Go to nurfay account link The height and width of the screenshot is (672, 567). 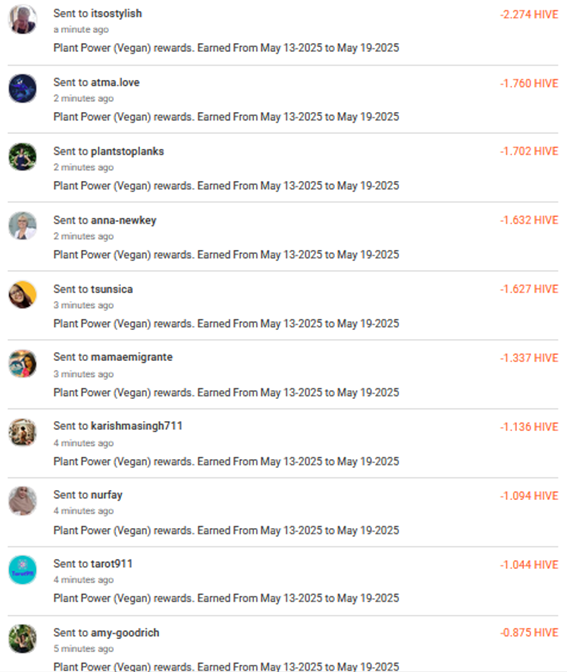click(x=107, y=495)
